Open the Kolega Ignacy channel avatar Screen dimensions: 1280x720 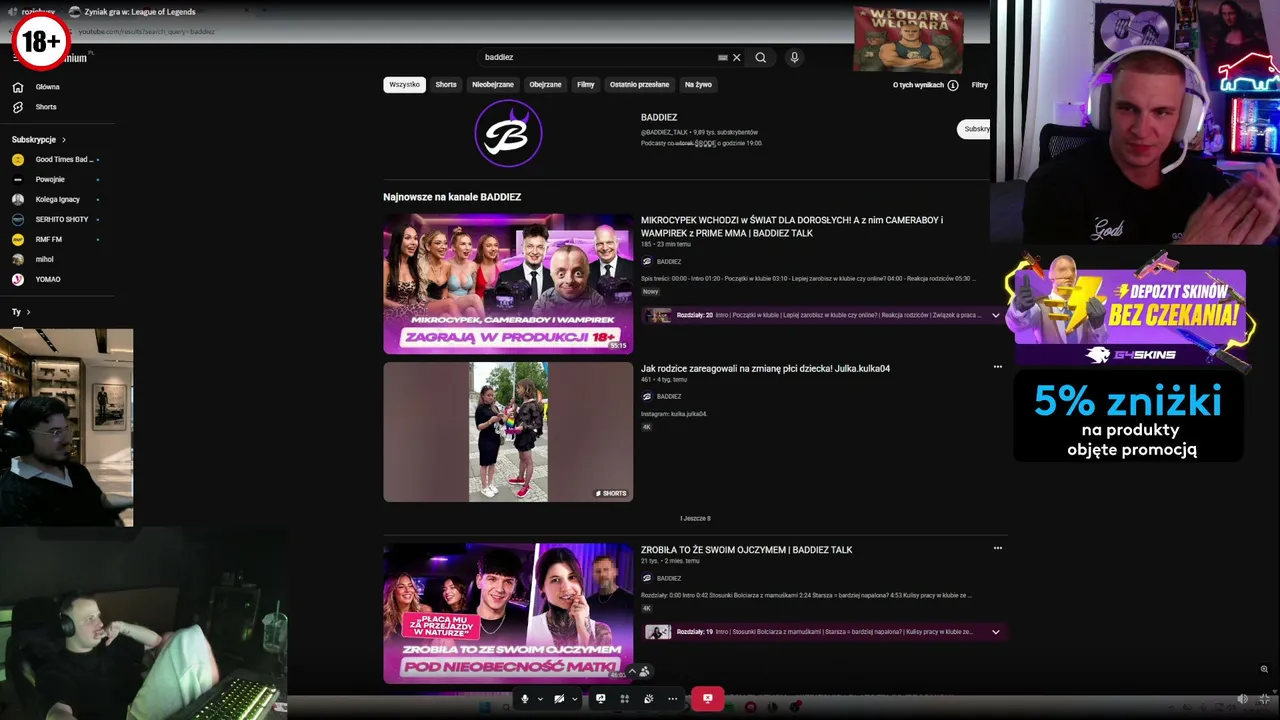(x=17, y=199)
